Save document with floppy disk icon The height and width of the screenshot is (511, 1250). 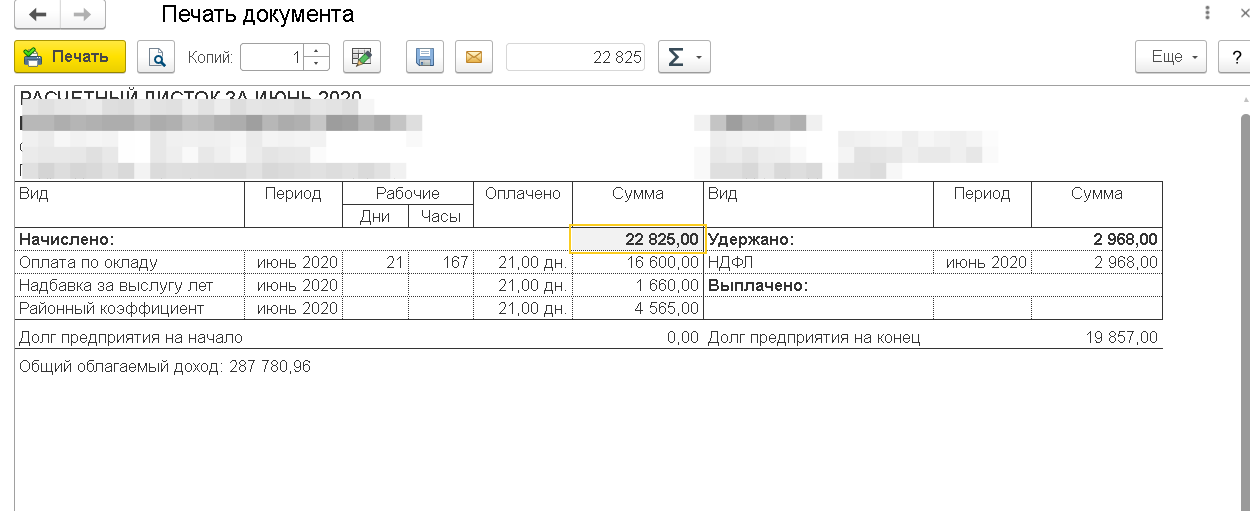click(x=424, y=57)
